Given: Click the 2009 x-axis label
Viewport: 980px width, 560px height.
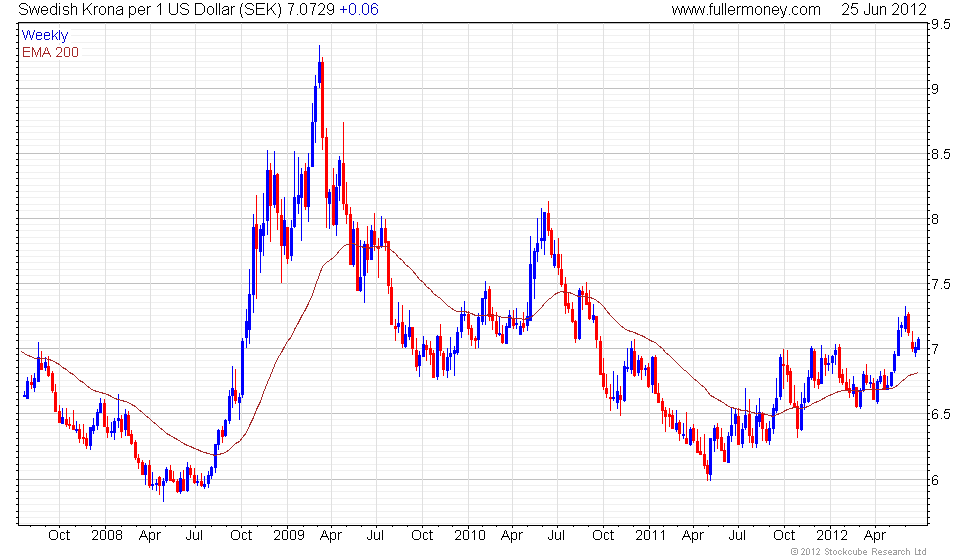Looking at the screenshot, I should click(288, 536).
